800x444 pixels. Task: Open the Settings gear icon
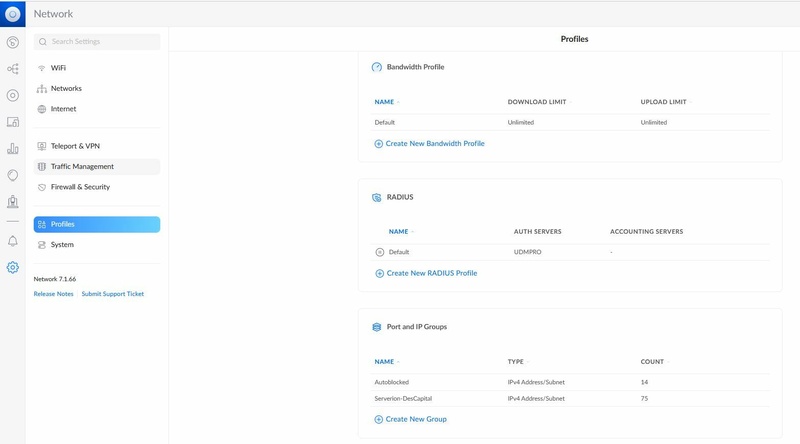click(x=13, y=267)
